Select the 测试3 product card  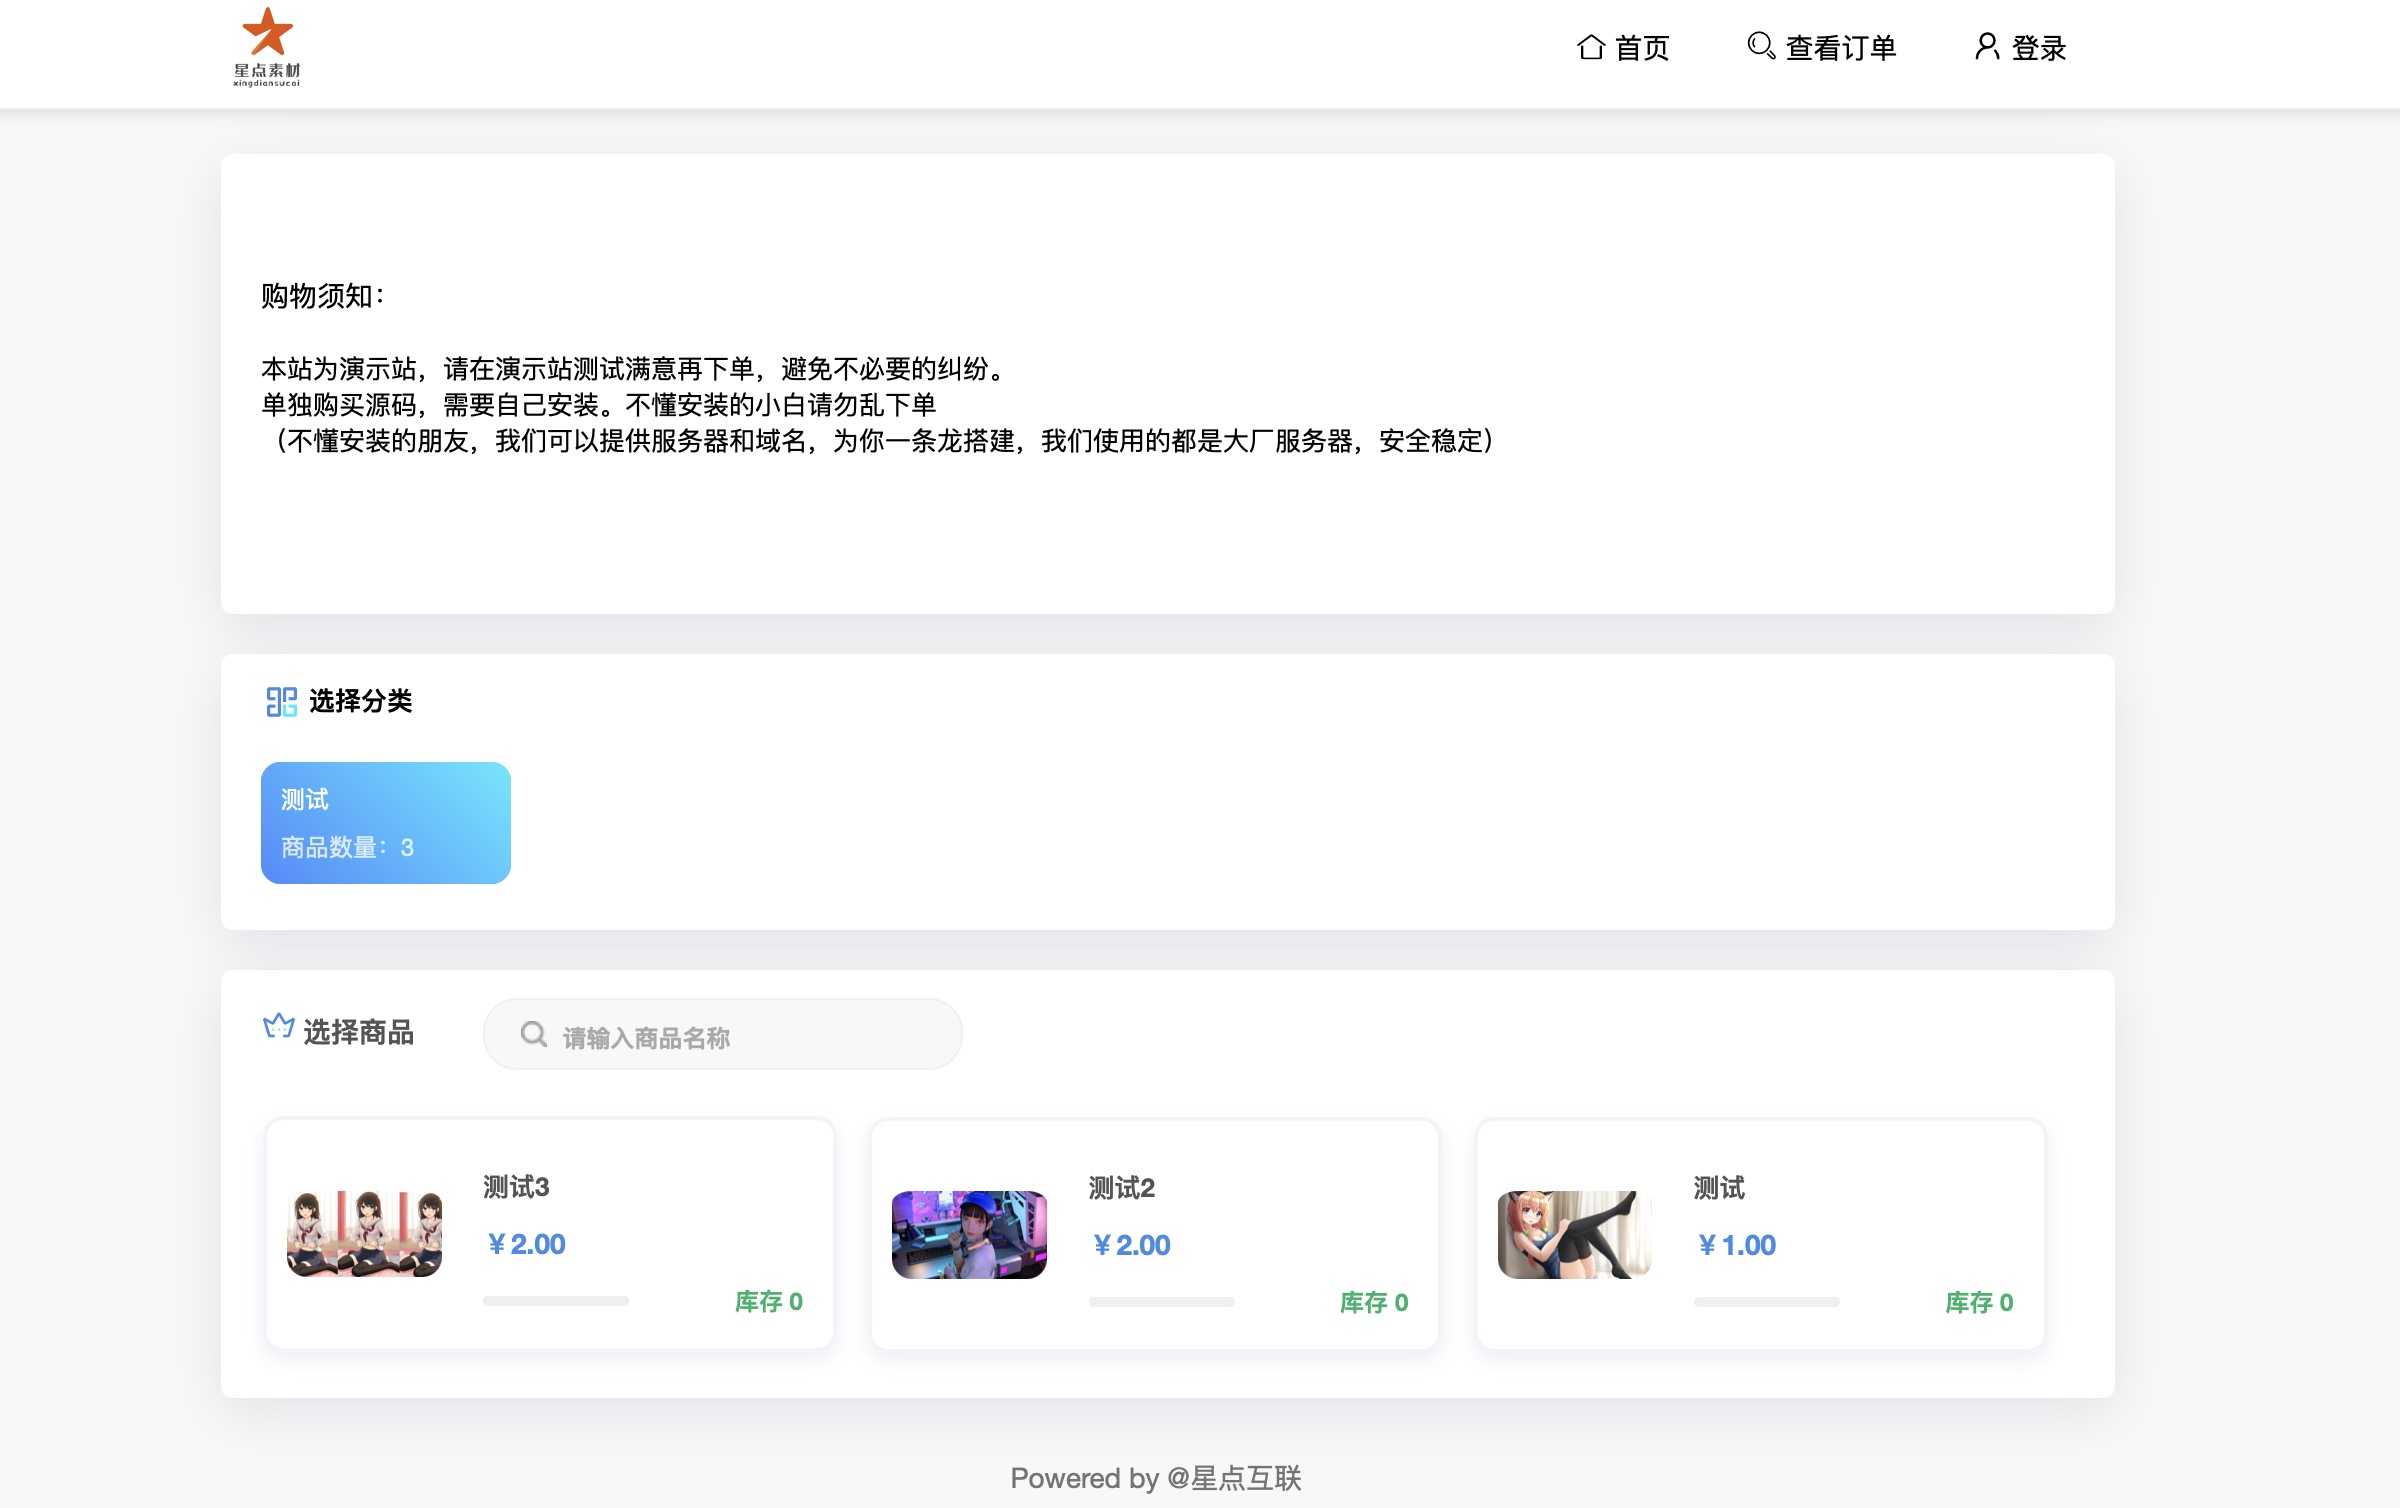coord(549,1233)
